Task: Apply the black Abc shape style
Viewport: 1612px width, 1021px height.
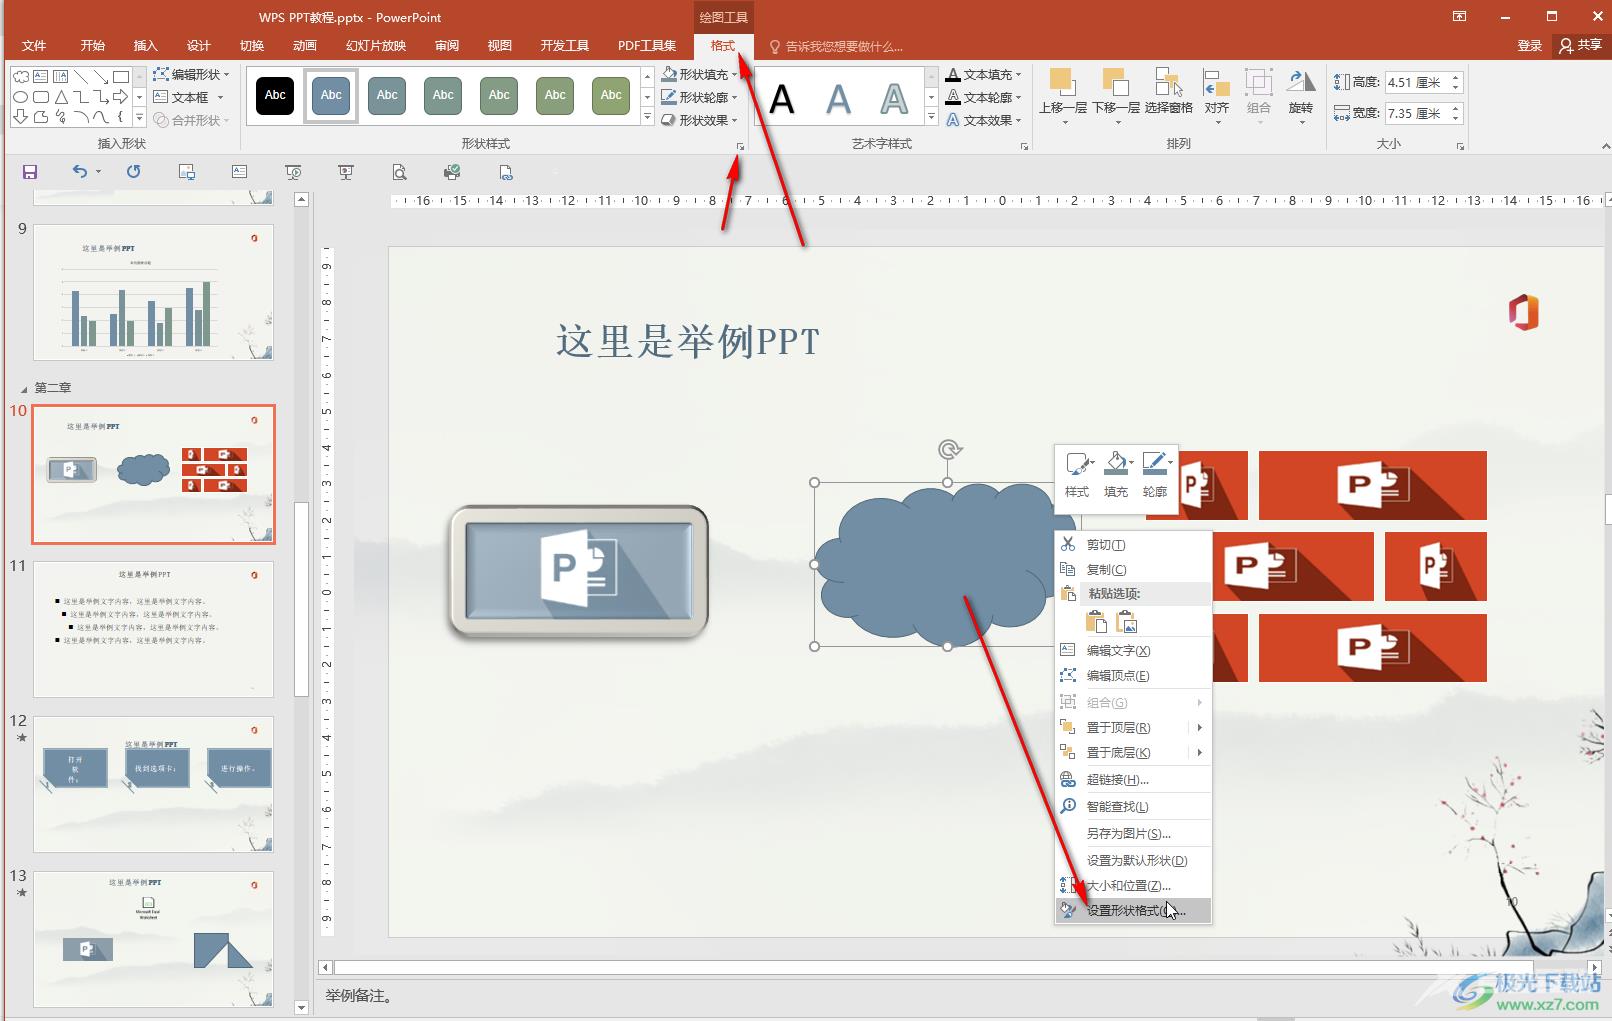Action: (275, 96)
